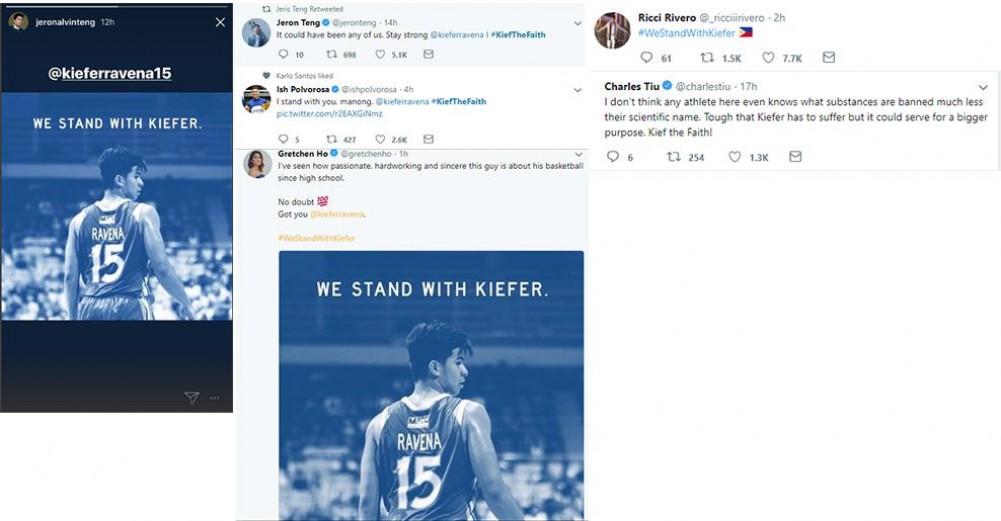This screenshot has width=1001, height=521.
Task: Open the dropdown arrow on Gretchen Ho's tweet
Action: point(577,154)
